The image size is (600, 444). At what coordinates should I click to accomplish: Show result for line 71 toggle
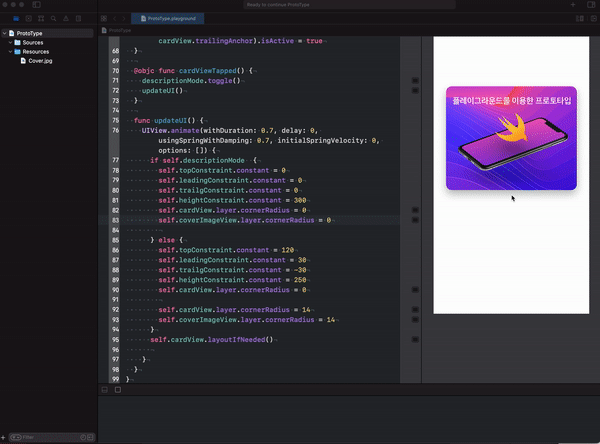pyautogui.click(x=415, y=80)
